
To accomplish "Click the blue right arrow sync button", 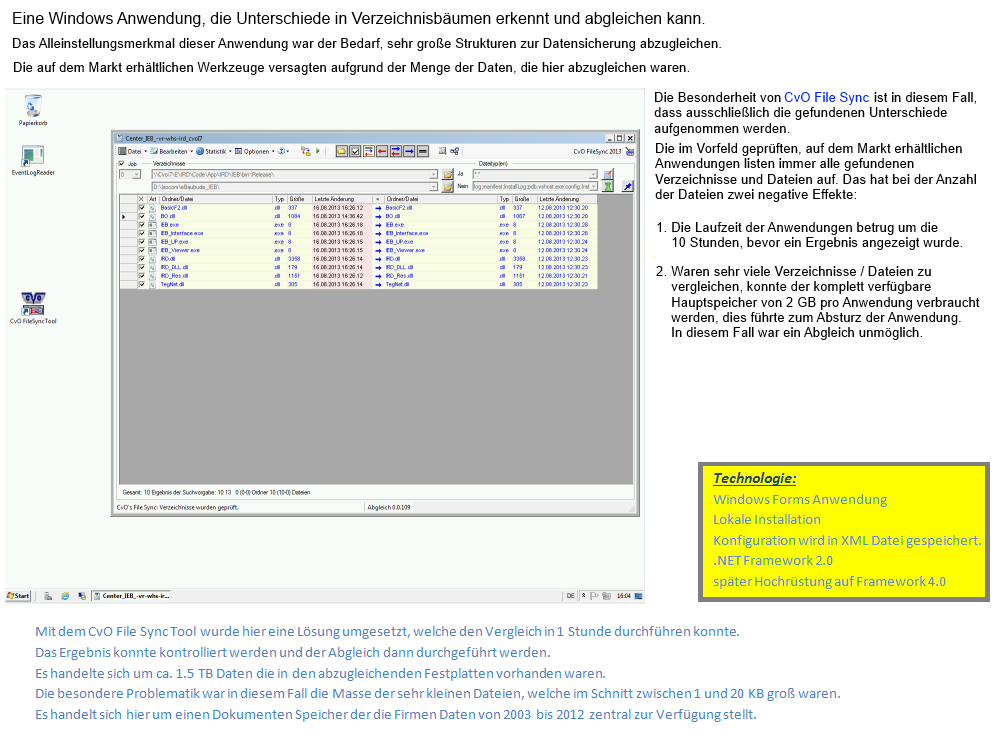I will pos(409,151).
